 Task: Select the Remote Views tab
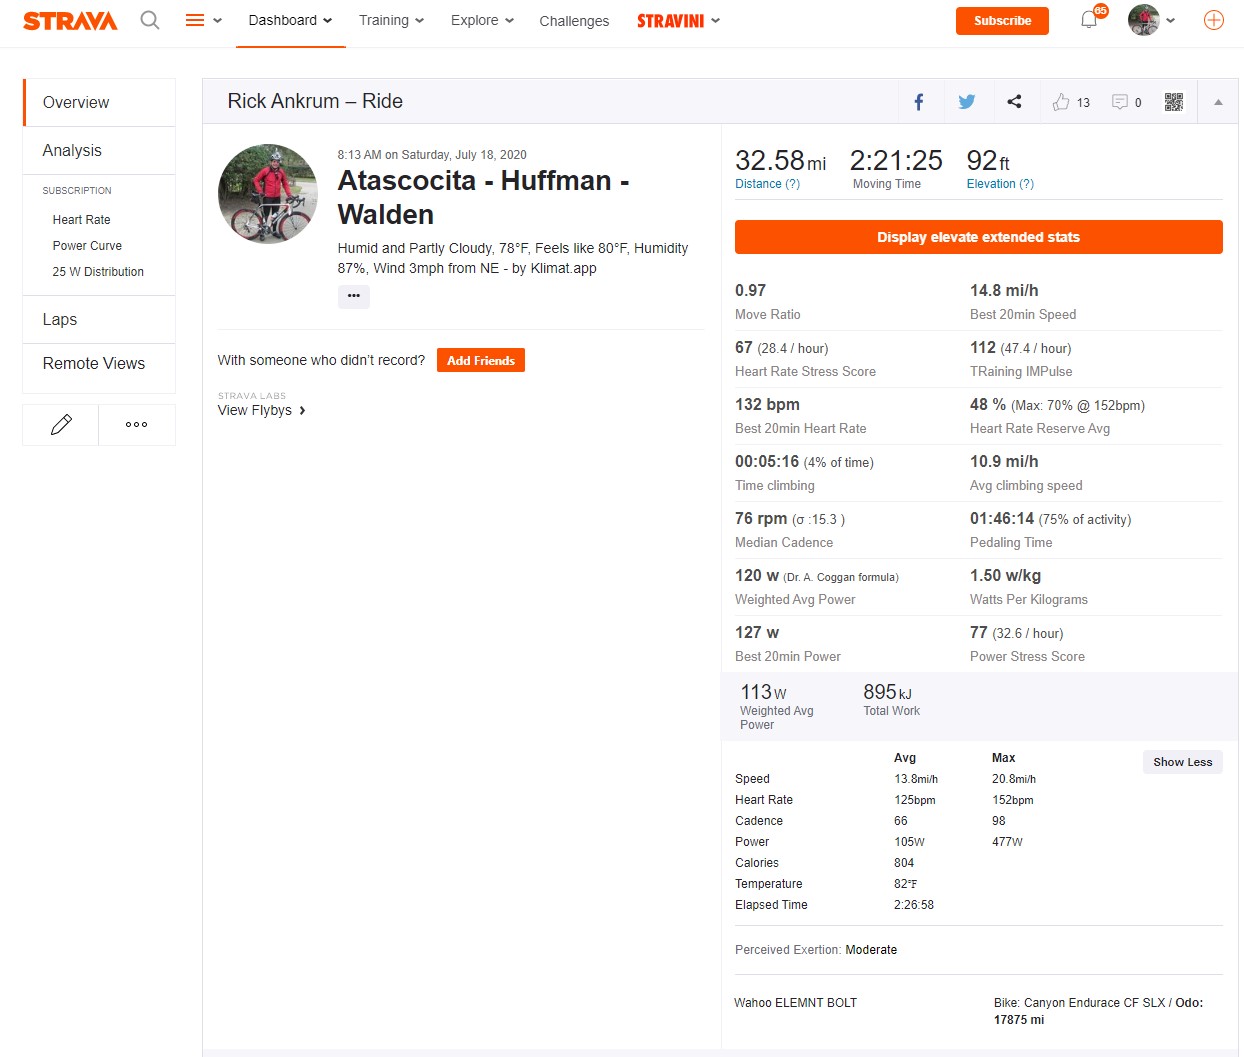pyautogui.click(x=100, y=364)
